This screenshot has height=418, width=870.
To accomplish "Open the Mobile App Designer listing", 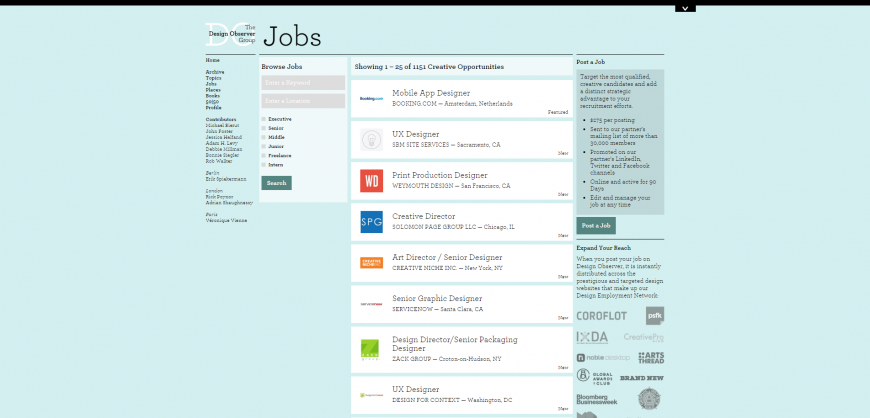I will (431, 93).
